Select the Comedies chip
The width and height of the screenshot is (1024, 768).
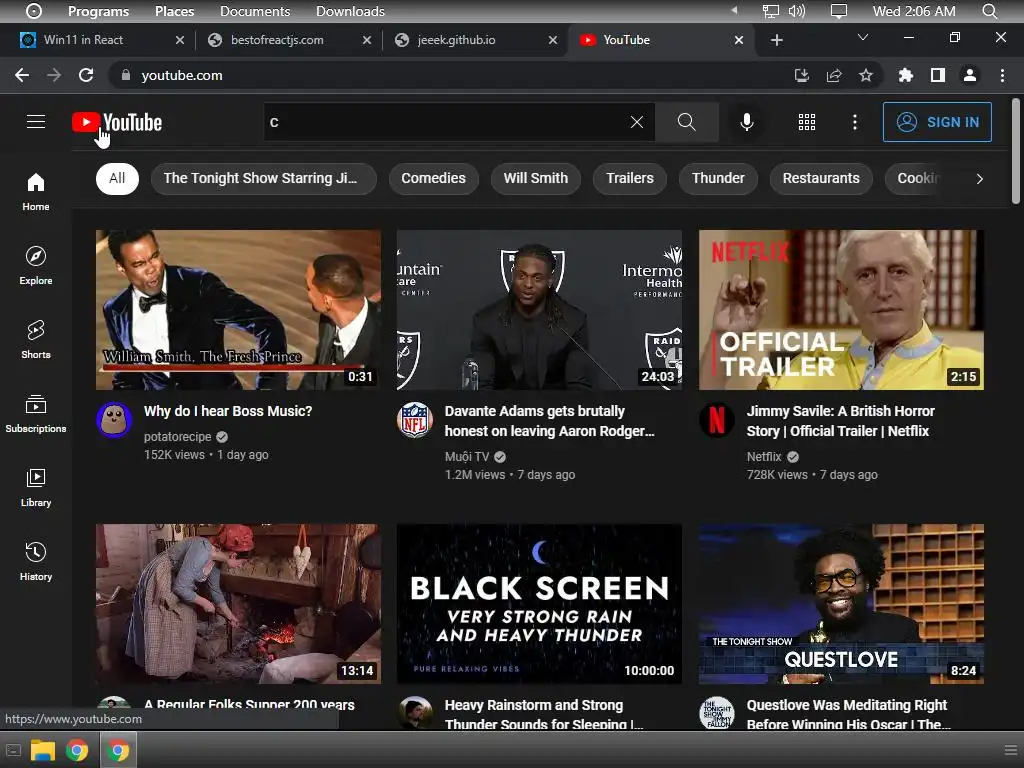pyautogui.click(x=433, y=178)
